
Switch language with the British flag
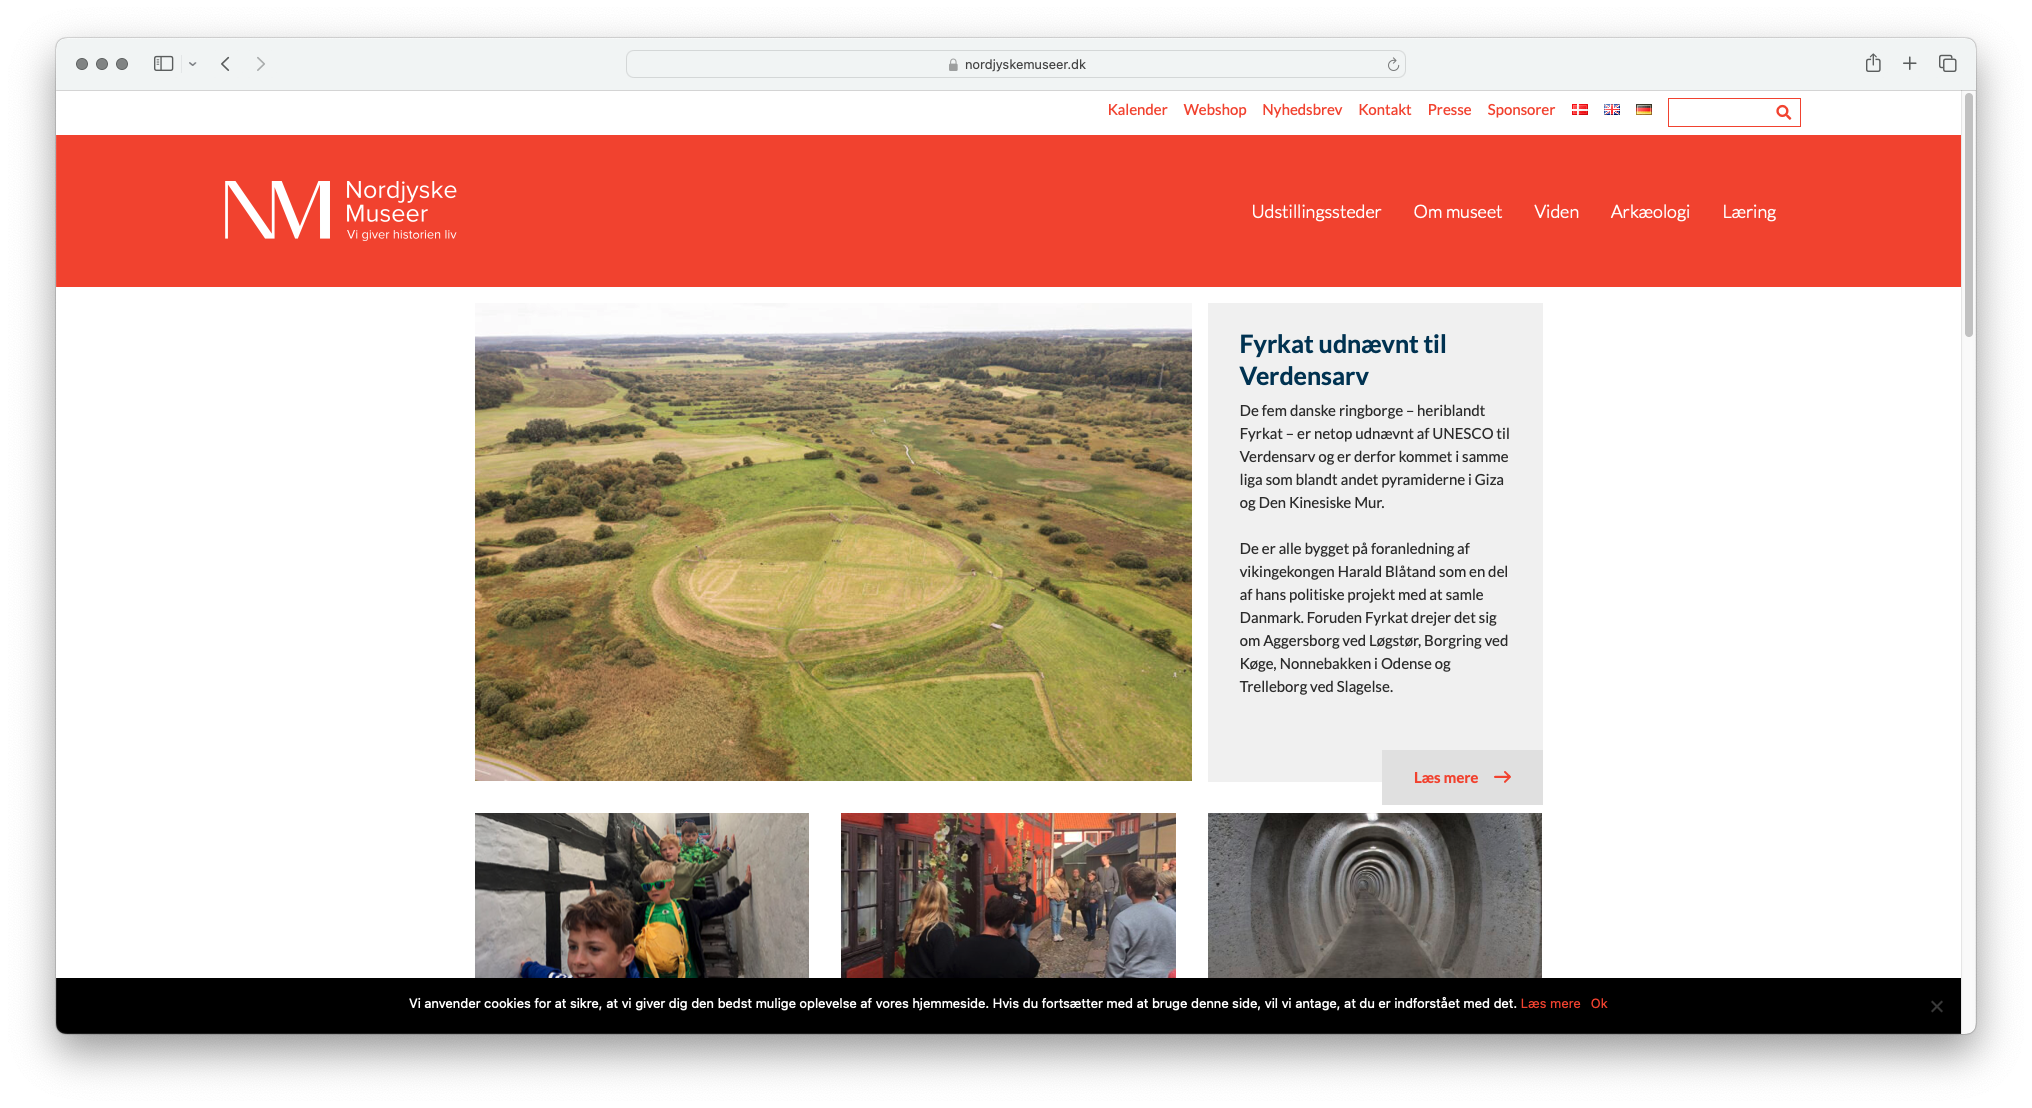pos(1612,110)
